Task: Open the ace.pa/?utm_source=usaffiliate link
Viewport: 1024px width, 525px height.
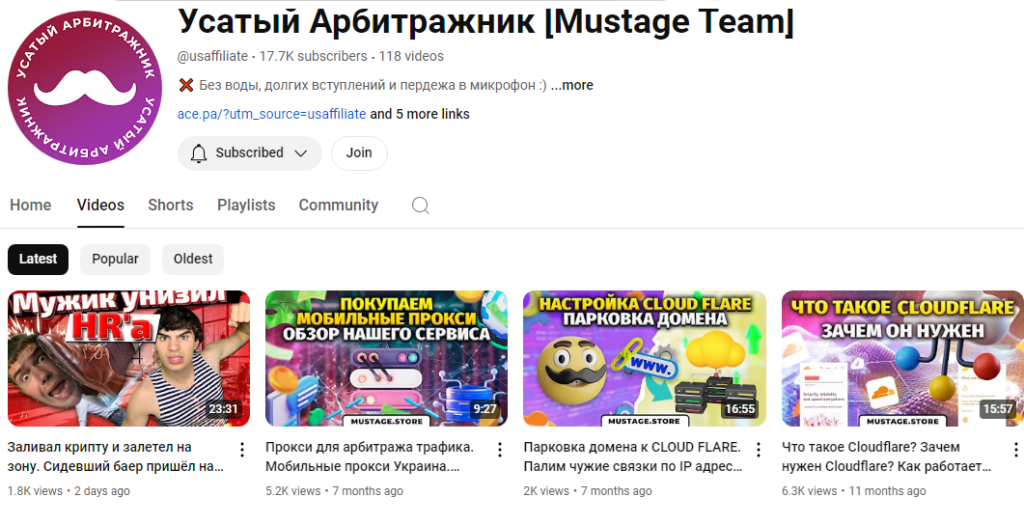Action: (x=272, y=114)
